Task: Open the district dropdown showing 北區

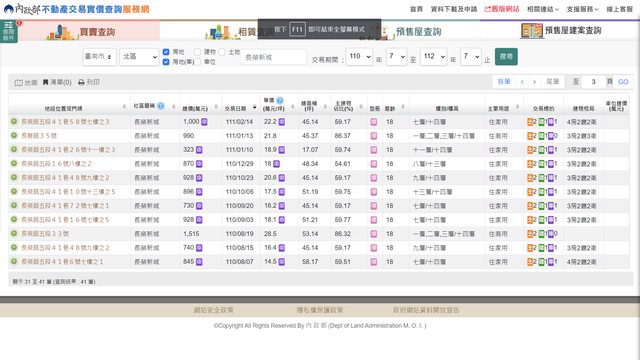Action: coord(139,57)
